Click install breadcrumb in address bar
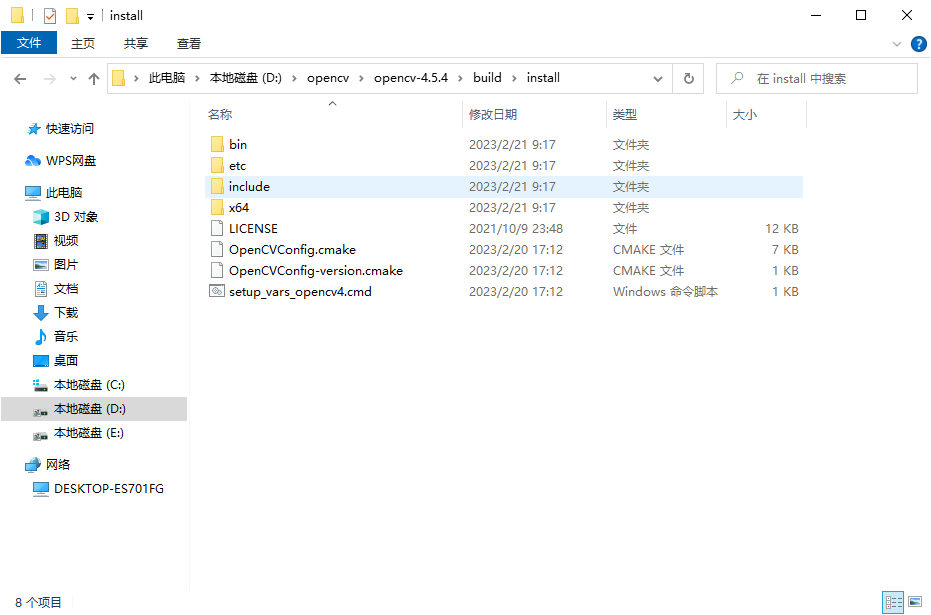931x615 pixels. click(543, 78)
